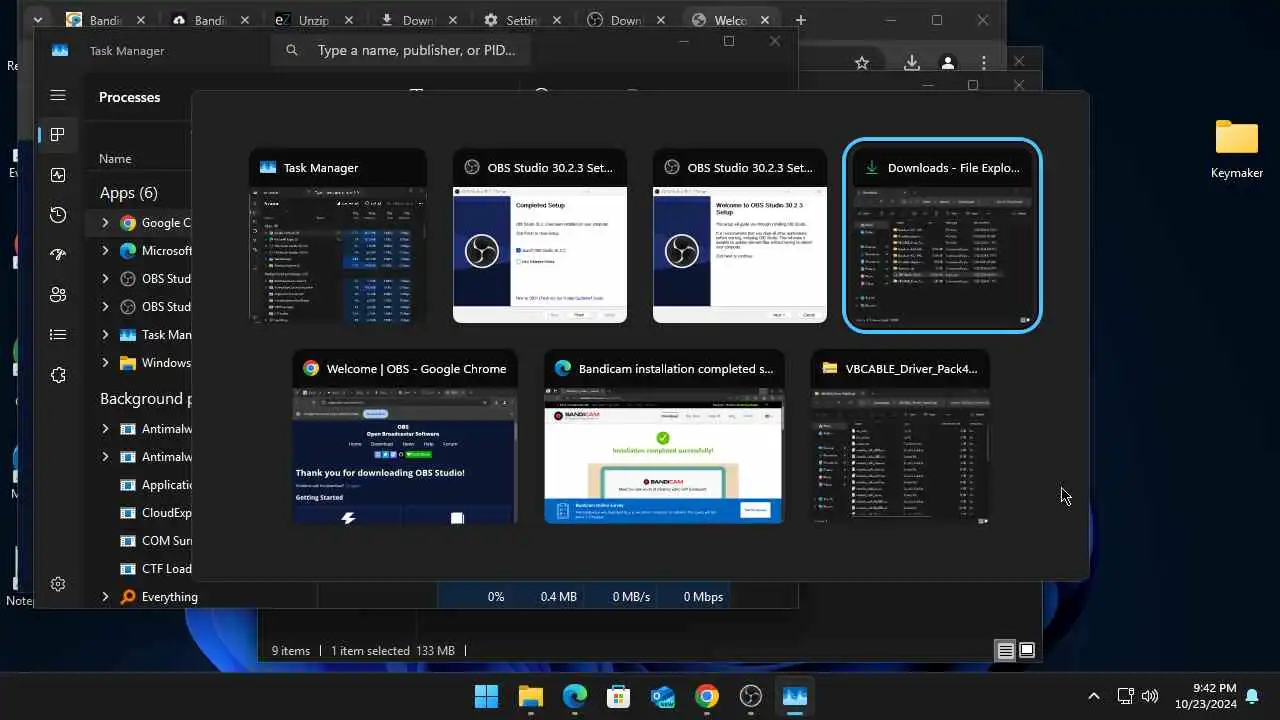Viewport: 1280px width, 720px height.
Task: Open Microsoft Store taskbar icon
Action: [618, 697]
